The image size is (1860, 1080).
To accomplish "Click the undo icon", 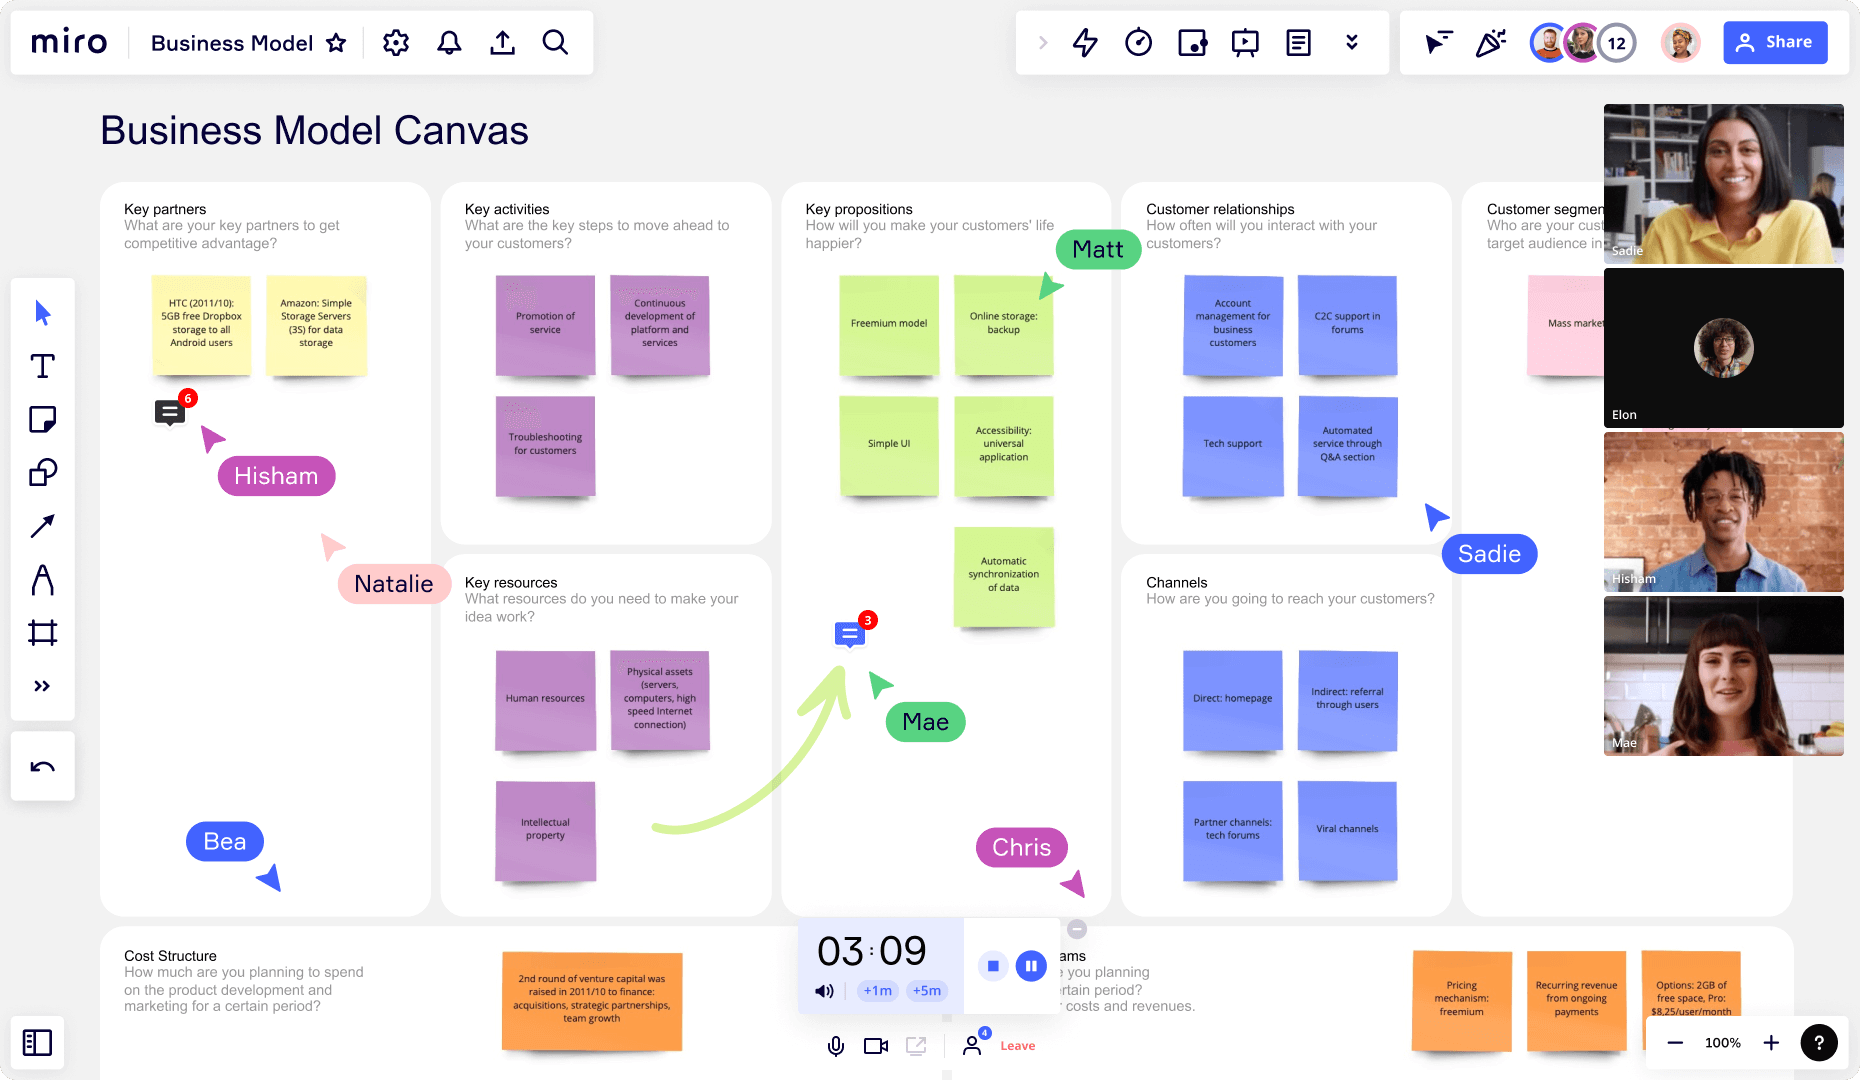I will point(42,765).
